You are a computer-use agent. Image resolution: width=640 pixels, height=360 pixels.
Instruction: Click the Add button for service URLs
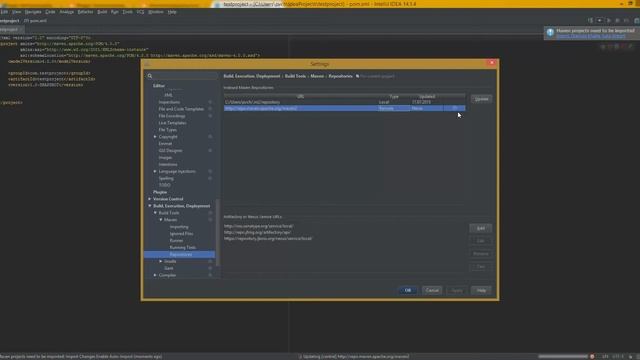[481, 228]
